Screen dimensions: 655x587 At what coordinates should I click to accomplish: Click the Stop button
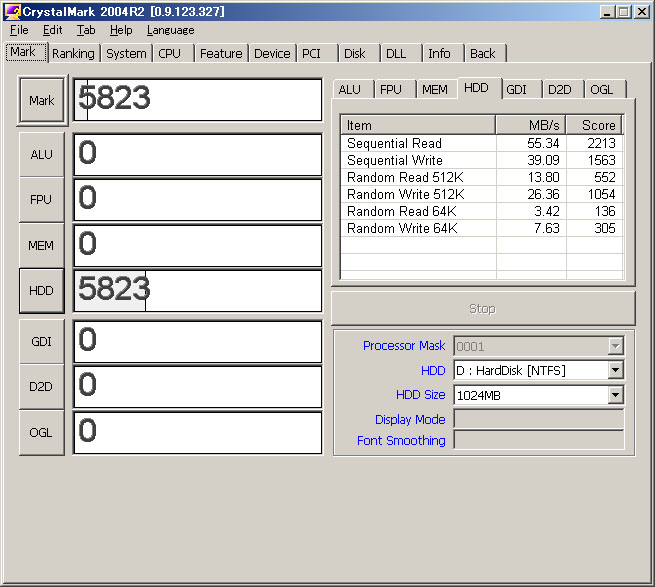pyautogui.click(x=483, y=309)
